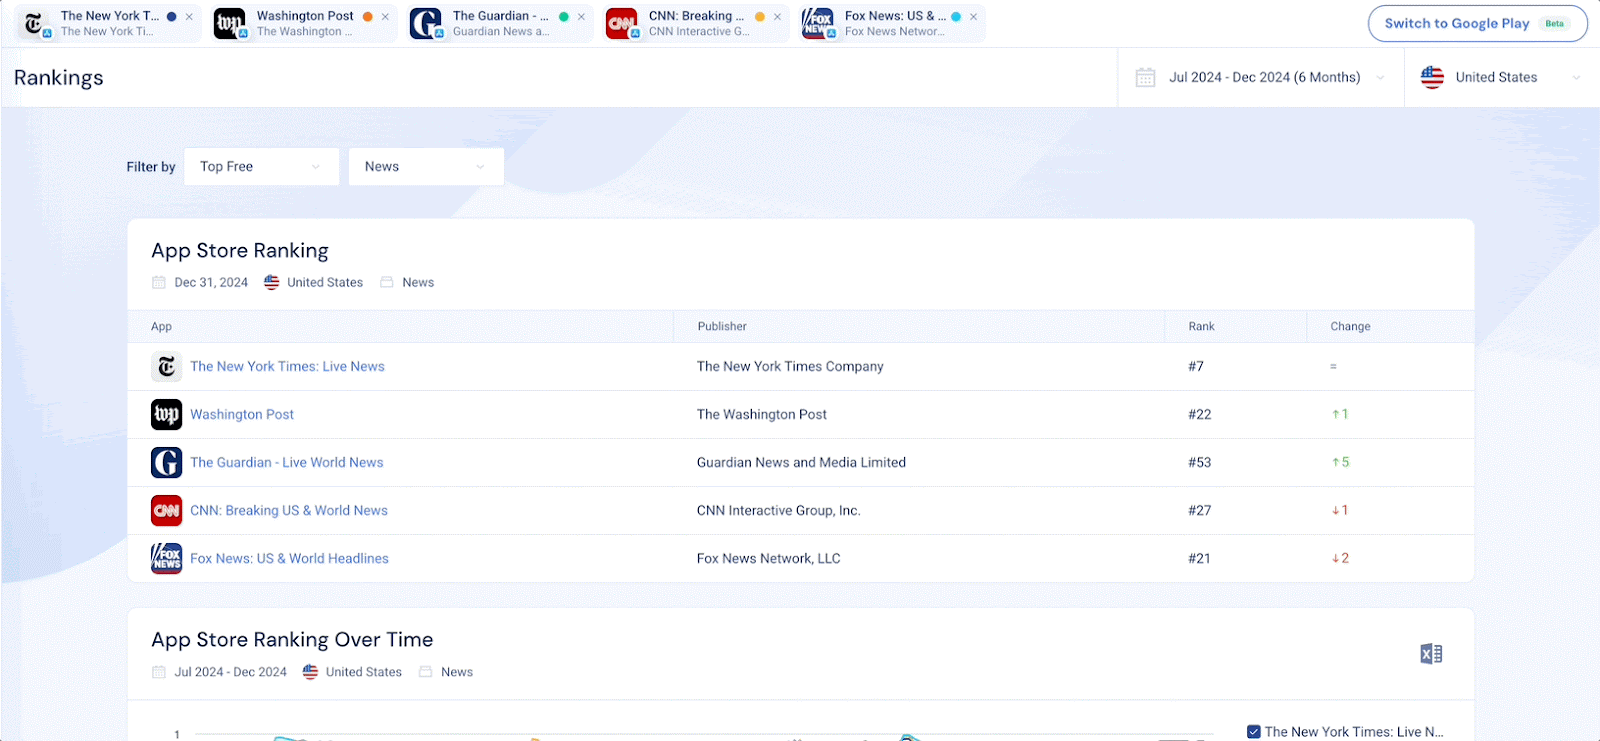Export ranking chart with the Excel icon
This screenshot has height=741, width=1600.
point(1431,654)
